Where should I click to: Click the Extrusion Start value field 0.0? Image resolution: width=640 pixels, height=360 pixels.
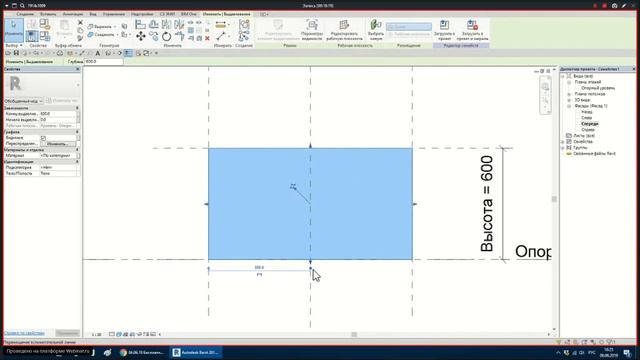click(x=58, y=120)
